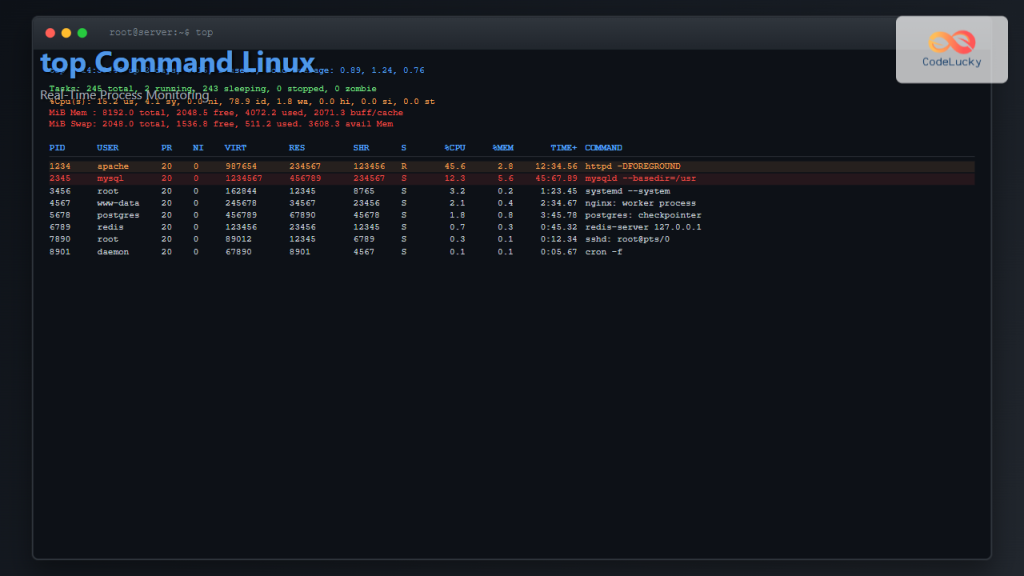
Task: Select the PID column header
Action: (58, 147)
